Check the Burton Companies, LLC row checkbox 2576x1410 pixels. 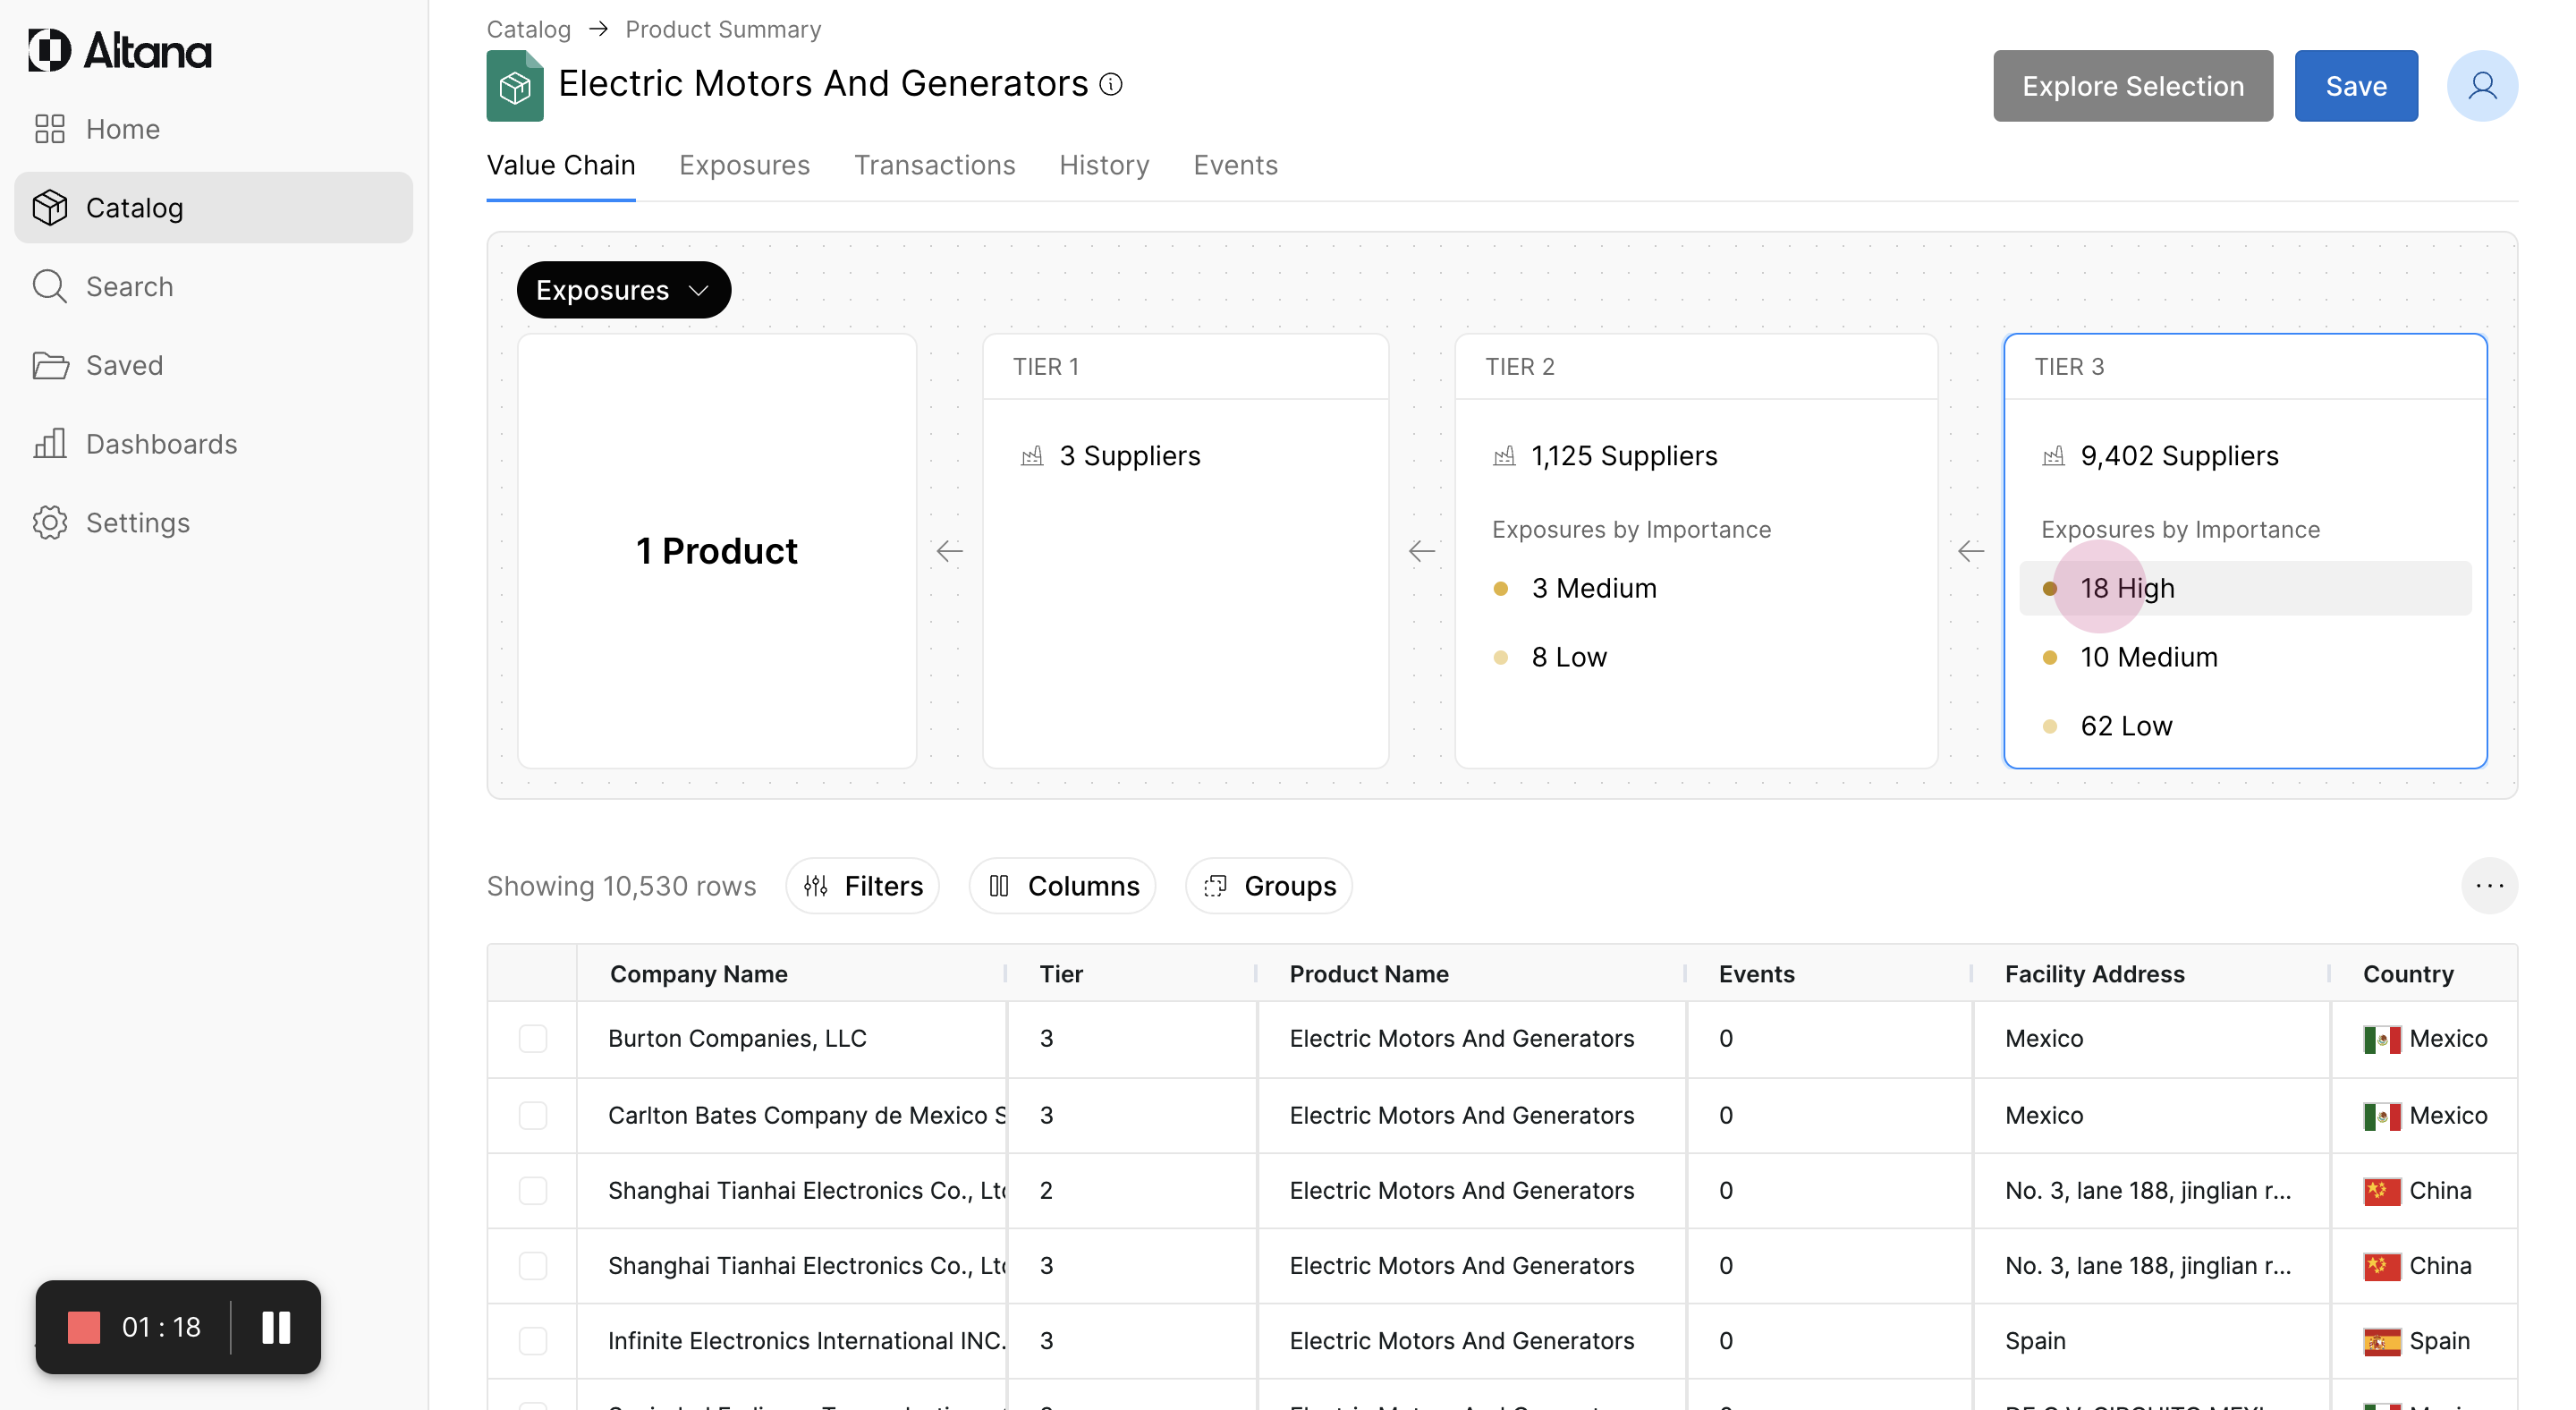[533, 1038]
